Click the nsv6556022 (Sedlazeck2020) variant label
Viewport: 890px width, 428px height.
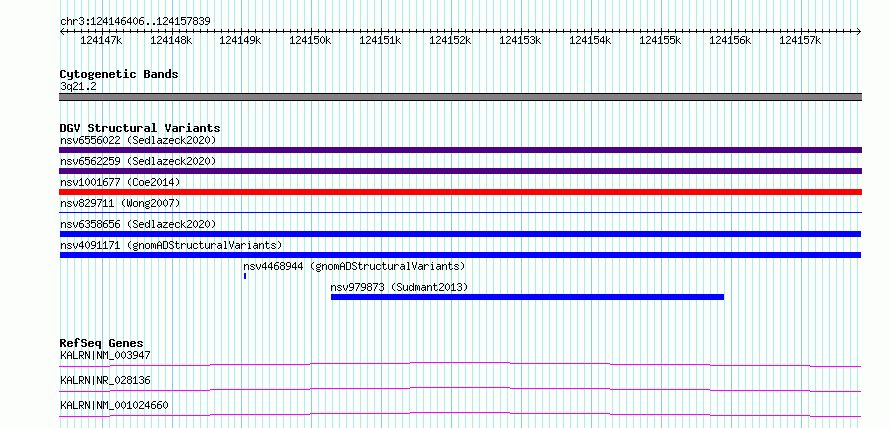[138, 140]
